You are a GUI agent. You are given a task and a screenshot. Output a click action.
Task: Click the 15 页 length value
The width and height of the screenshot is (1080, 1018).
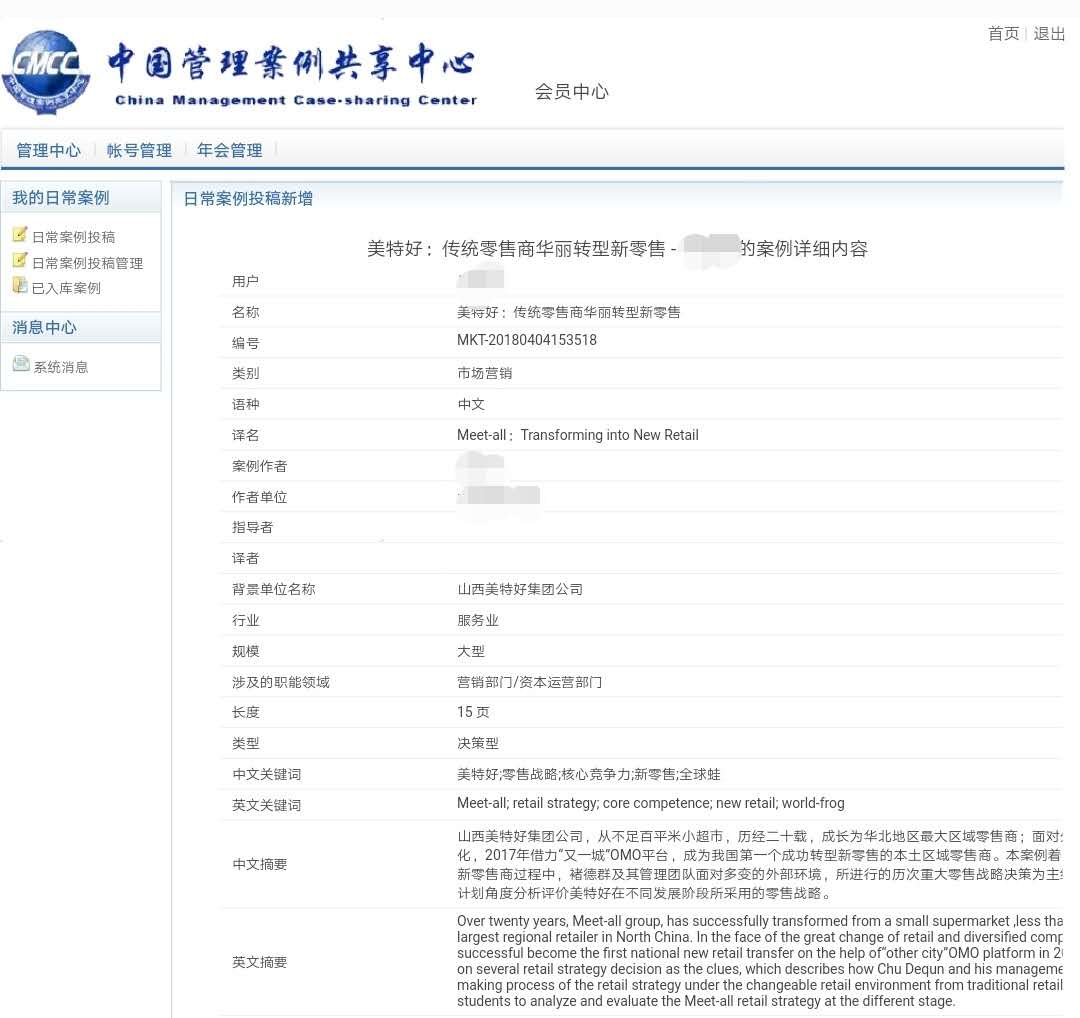pyautogui.click(x=473, y=712)
